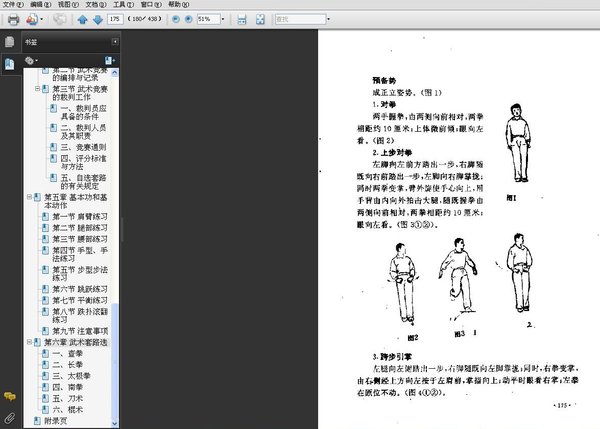
Task: Select bookmark 二、裁判人员及其职责
Action: click(83, 132)
